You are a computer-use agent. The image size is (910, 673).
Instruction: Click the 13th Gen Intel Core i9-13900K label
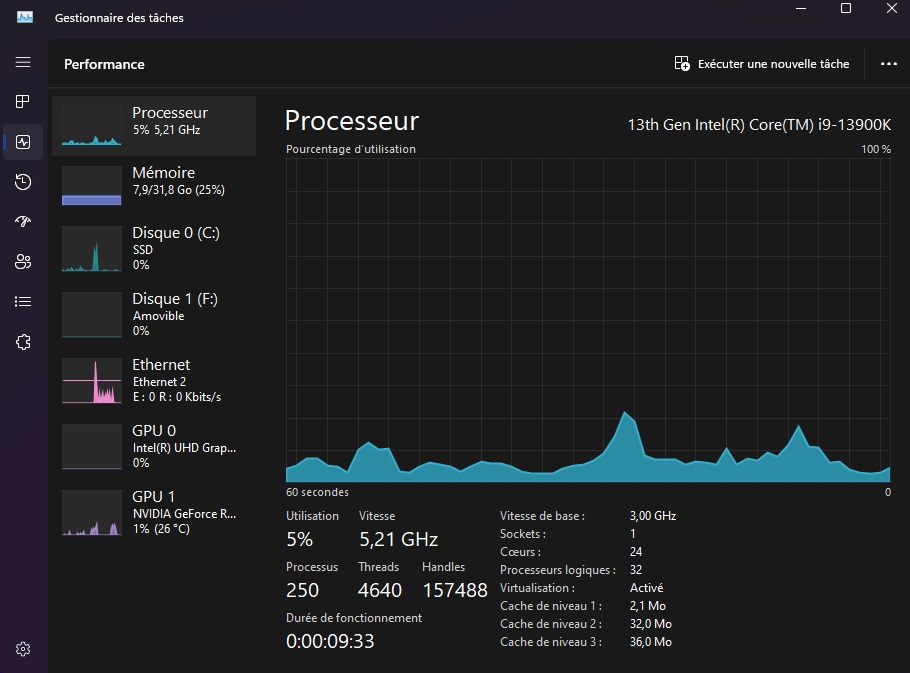click(759, 125)
